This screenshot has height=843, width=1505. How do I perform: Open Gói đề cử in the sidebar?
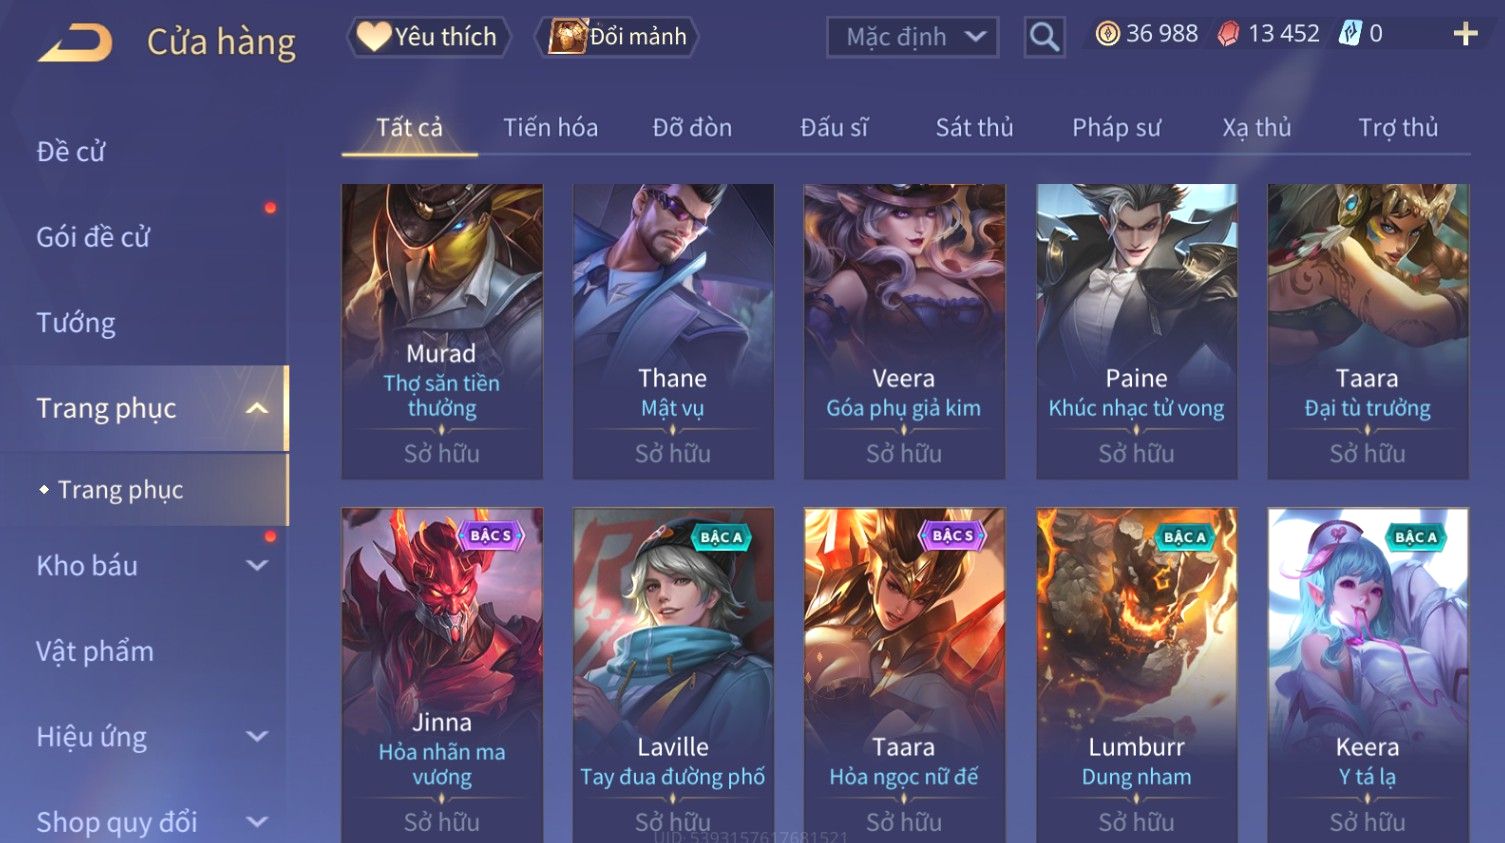(93, 237)
